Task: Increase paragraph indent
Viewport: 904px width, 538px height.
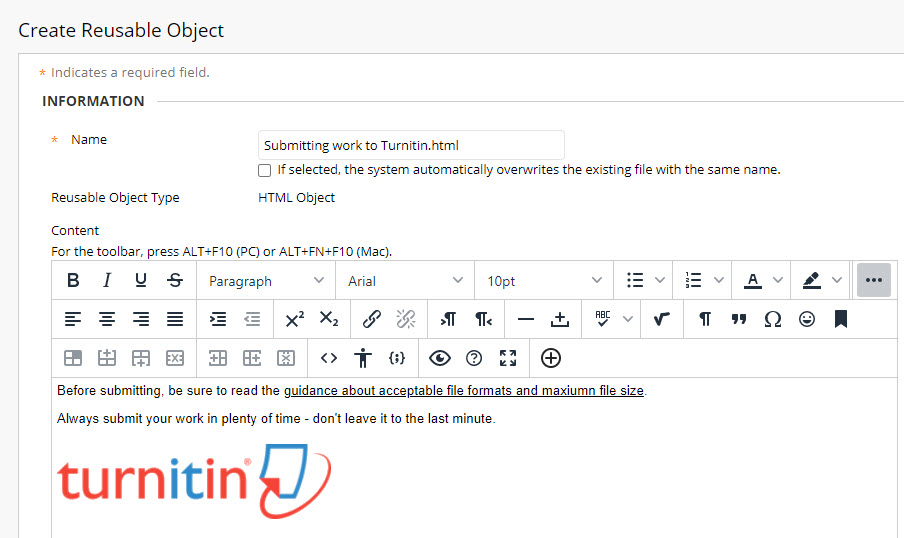Action: [x=218, y=319]
